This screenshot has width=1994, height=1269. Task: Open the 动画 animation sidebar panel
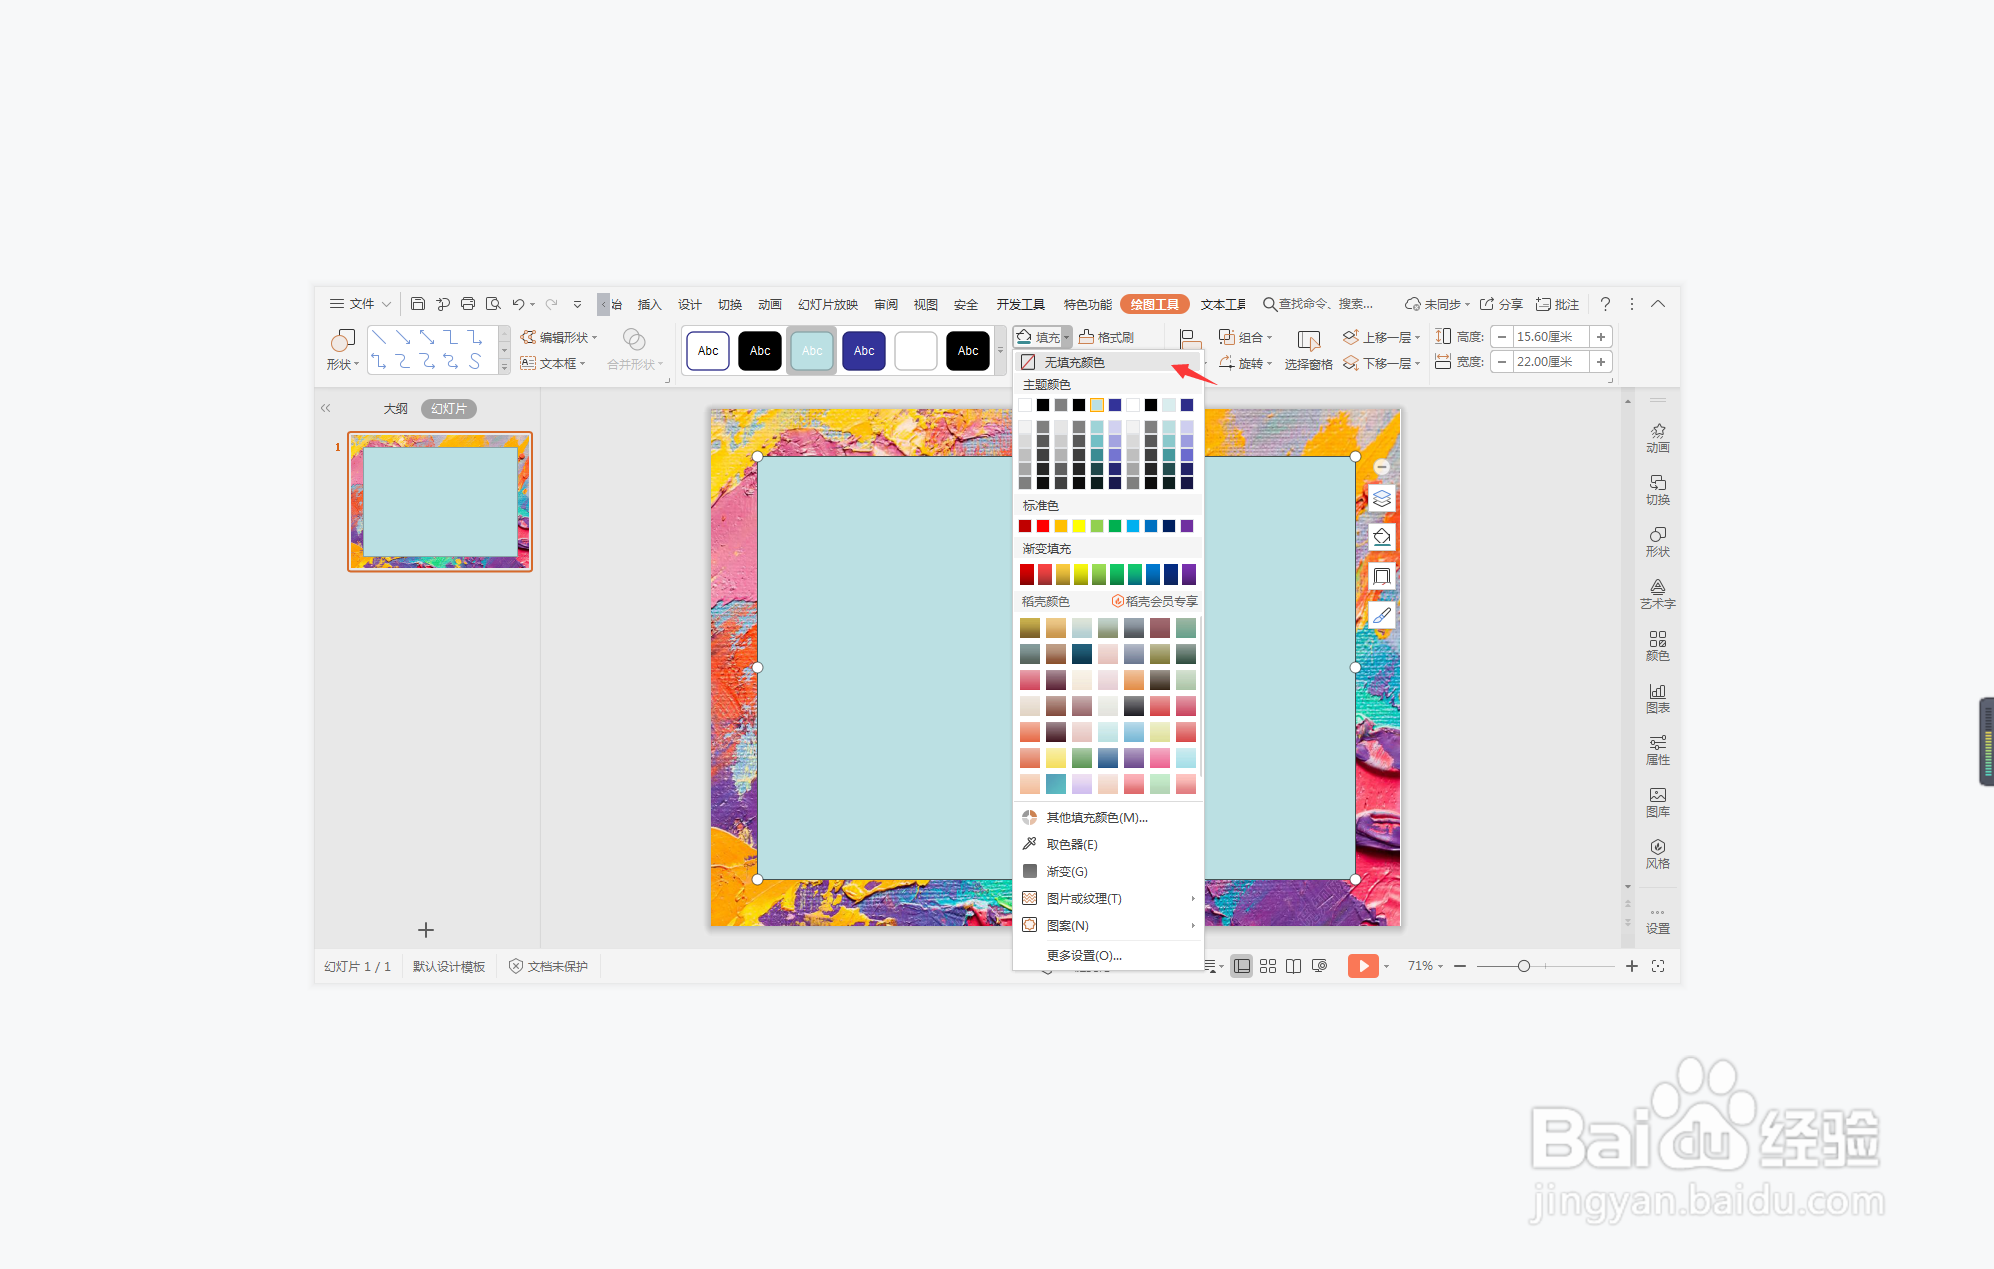[x=1657, y=437]
